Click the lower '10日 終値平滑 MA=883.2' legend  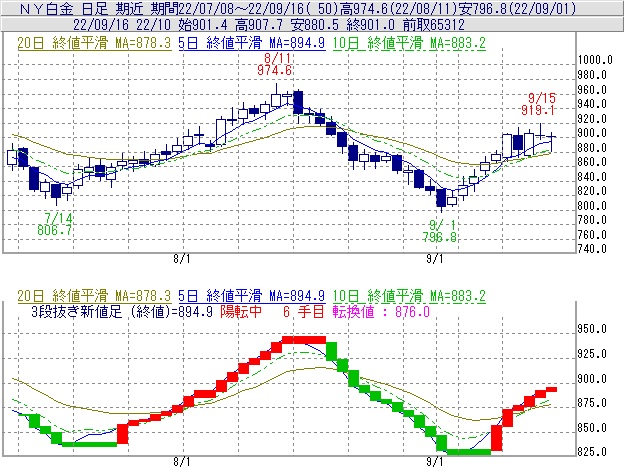coord(409,296)
